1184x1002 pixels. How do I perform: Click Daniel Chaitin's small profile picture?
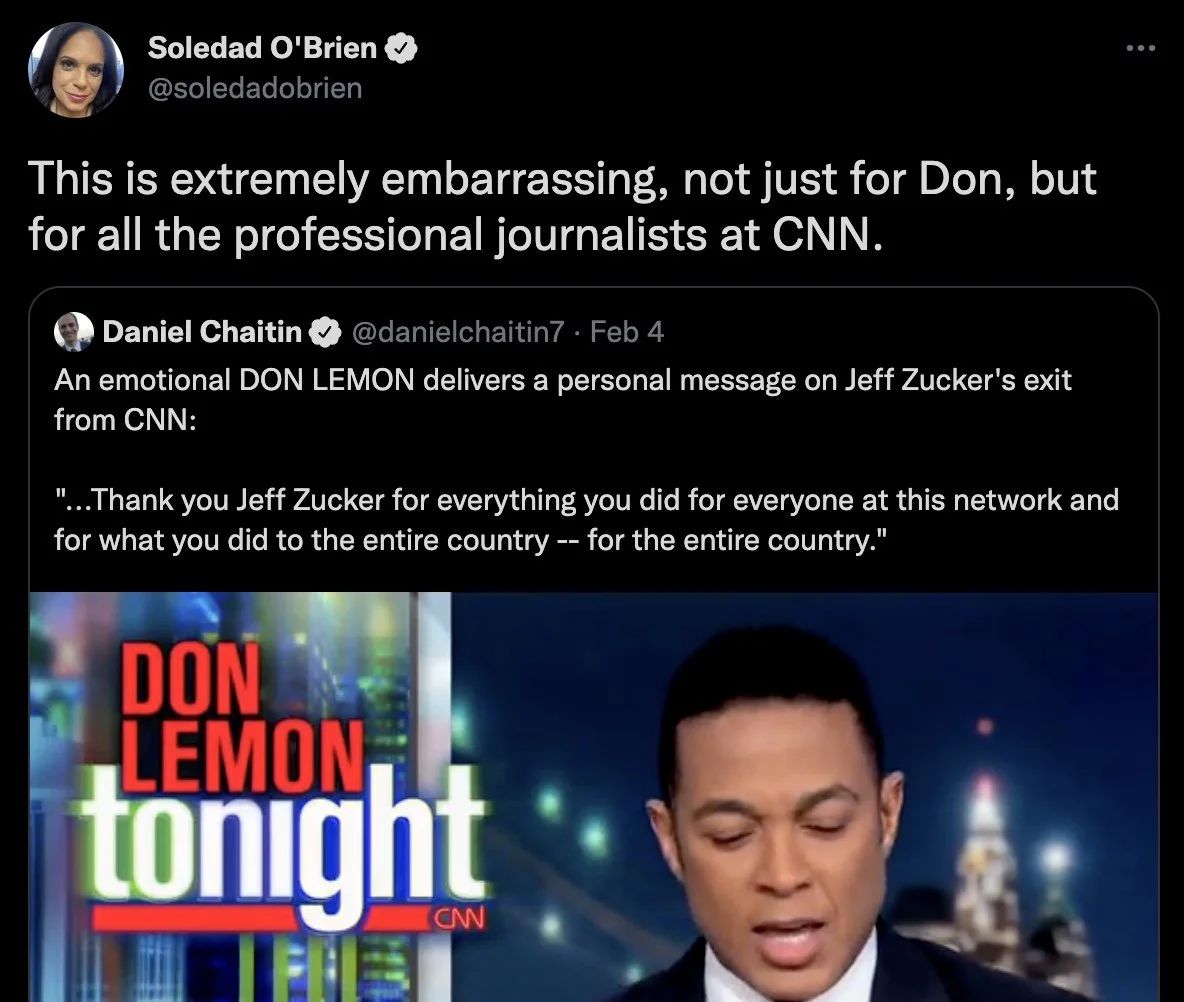(74, 331)
